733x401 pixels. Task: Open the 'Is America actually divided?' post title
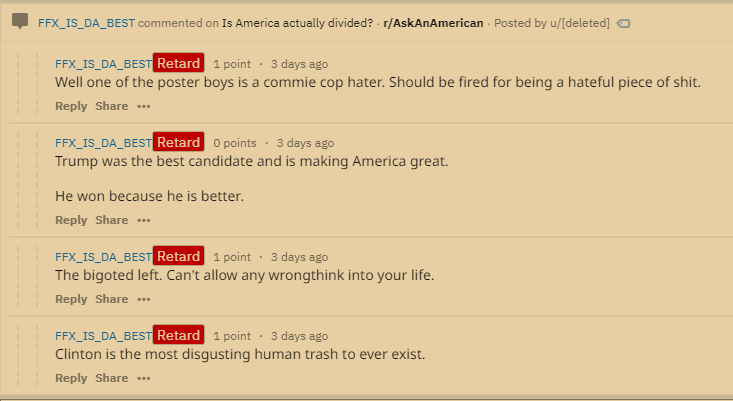coord(297,23)
